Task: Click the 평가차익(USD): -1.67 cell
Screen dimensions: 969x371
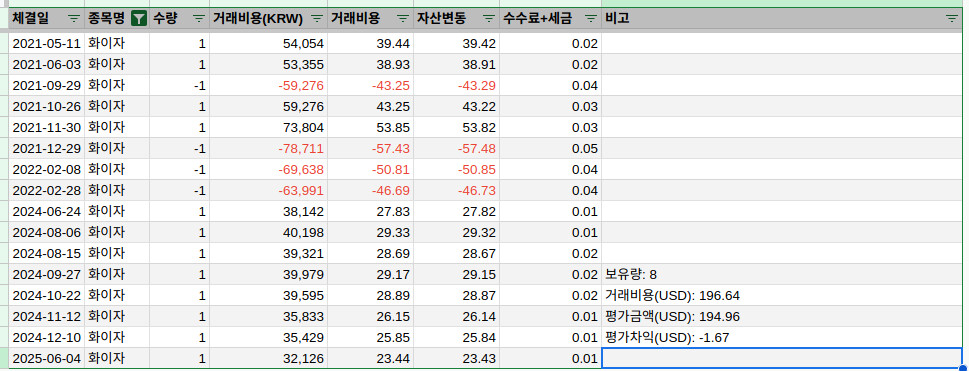Action: [x=782, y=337]
